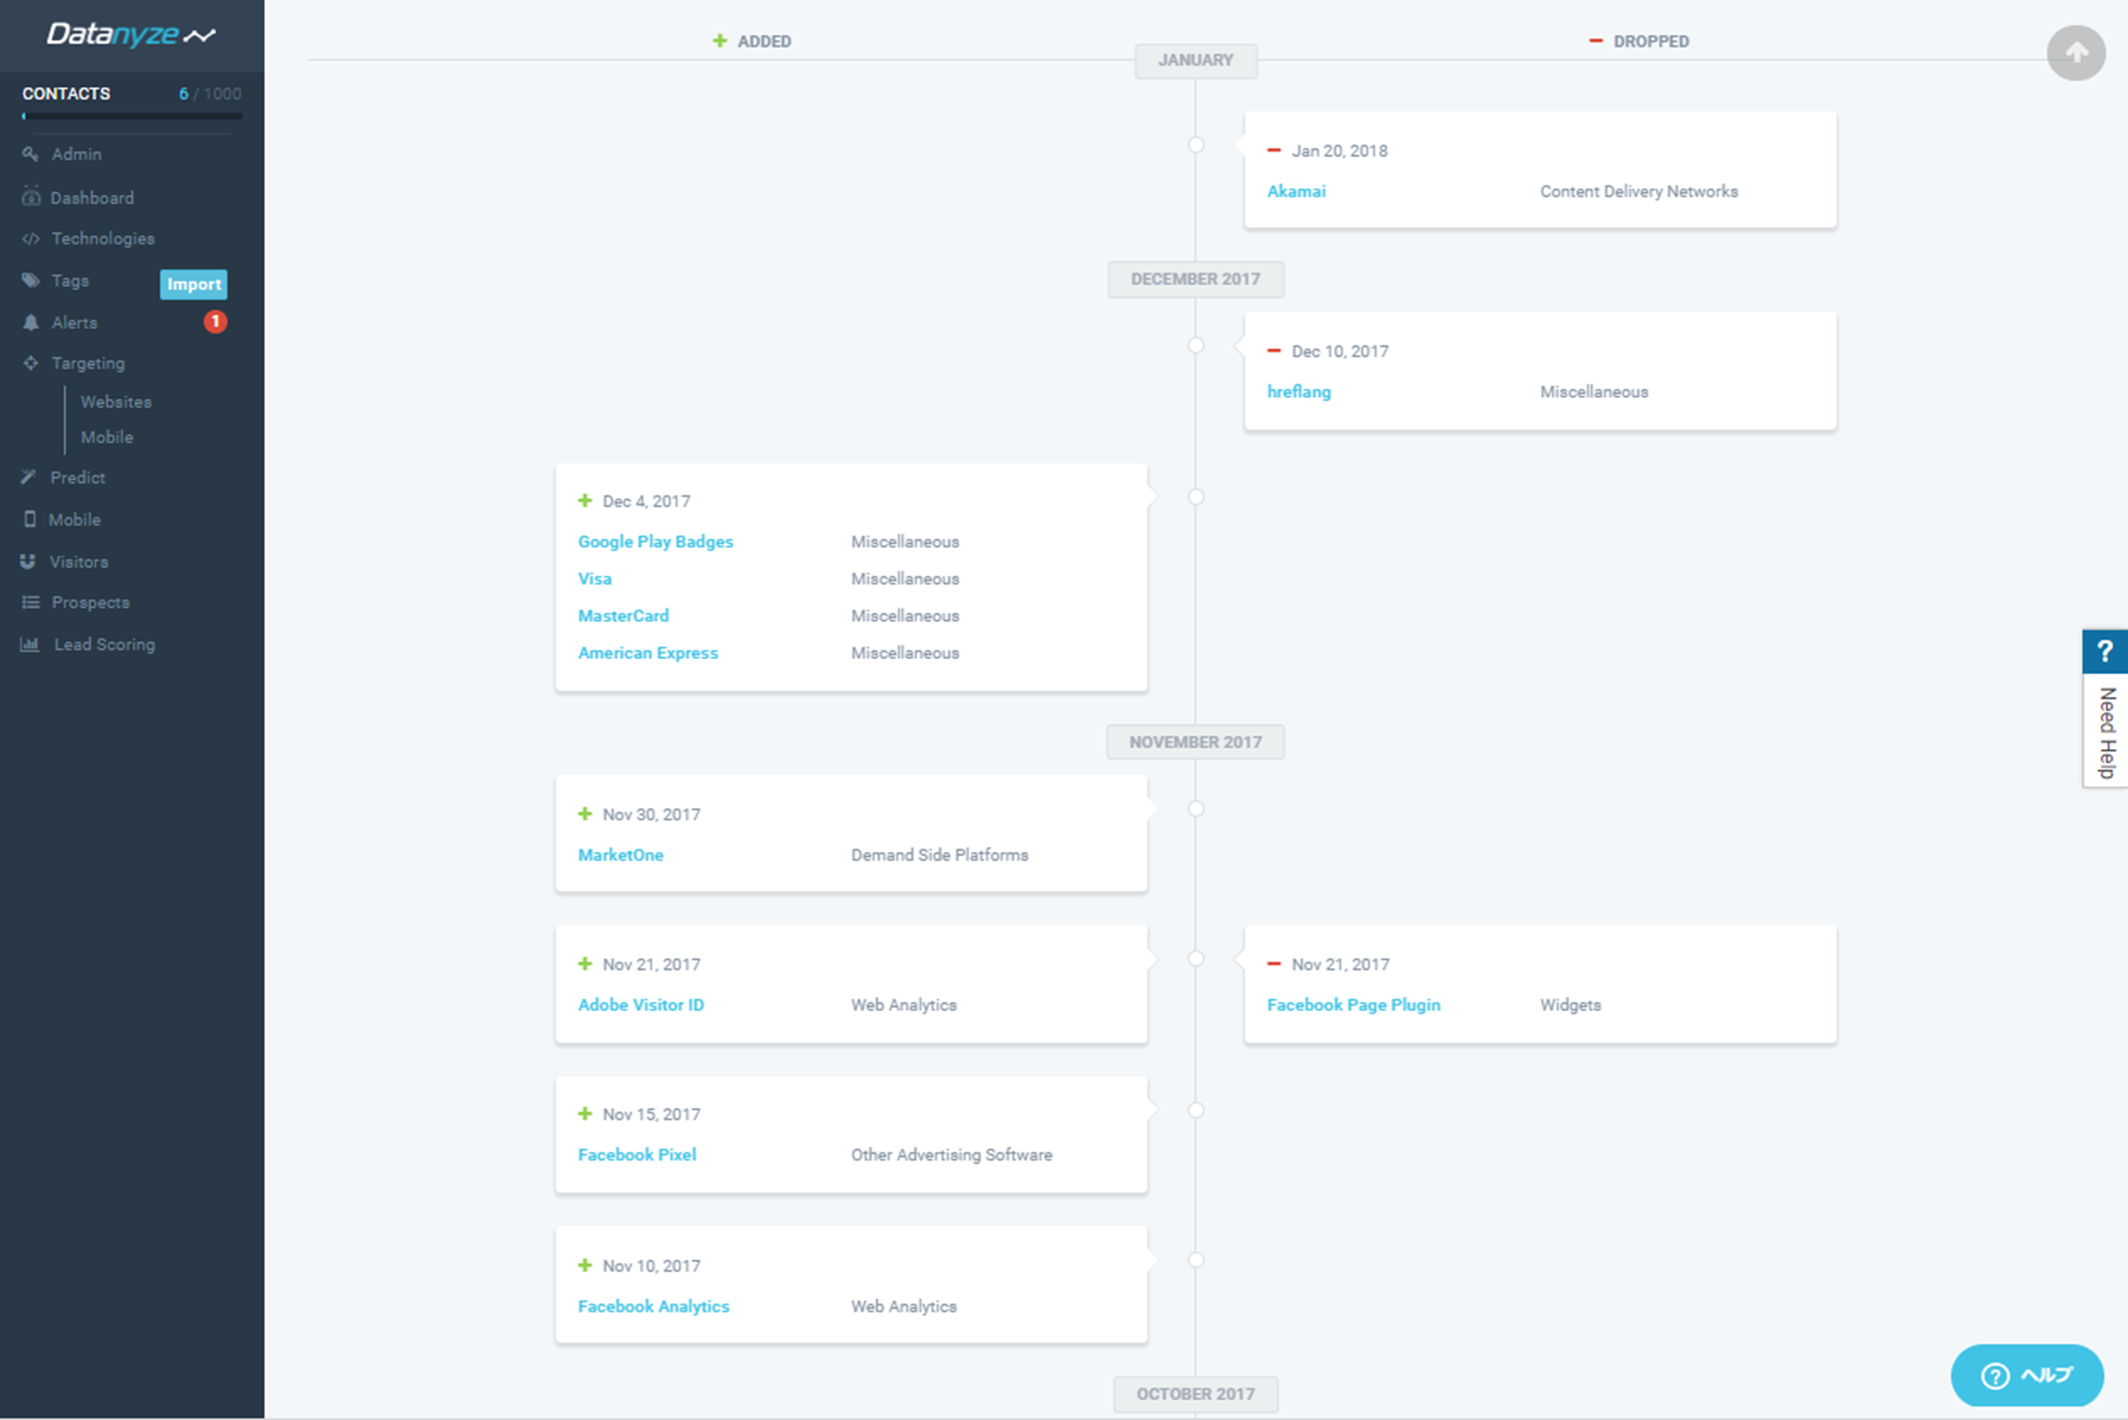The height and width of the screenshot is (1420, 2128).
Task: Open the MasterCard technology link
Action: (623, 616)
